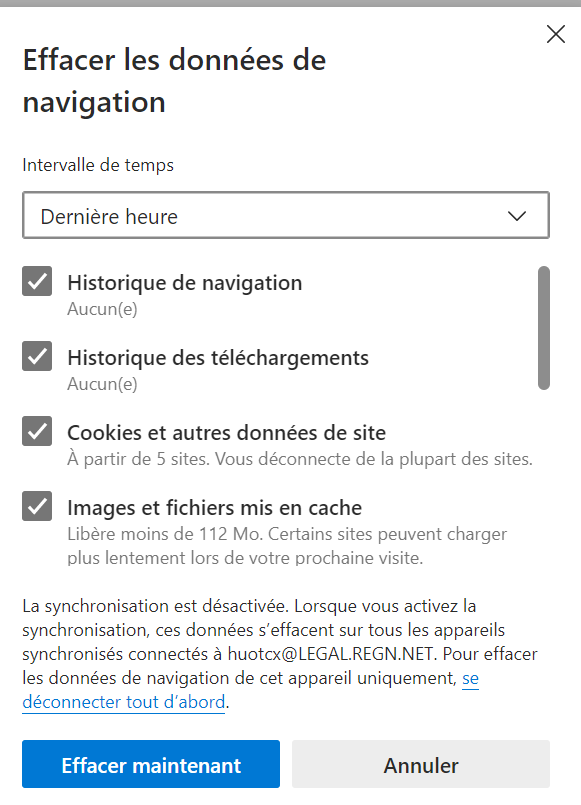This screenshot has height=805, width=581.
Task: Click the Effacer maintenant button
Action: 151,764
